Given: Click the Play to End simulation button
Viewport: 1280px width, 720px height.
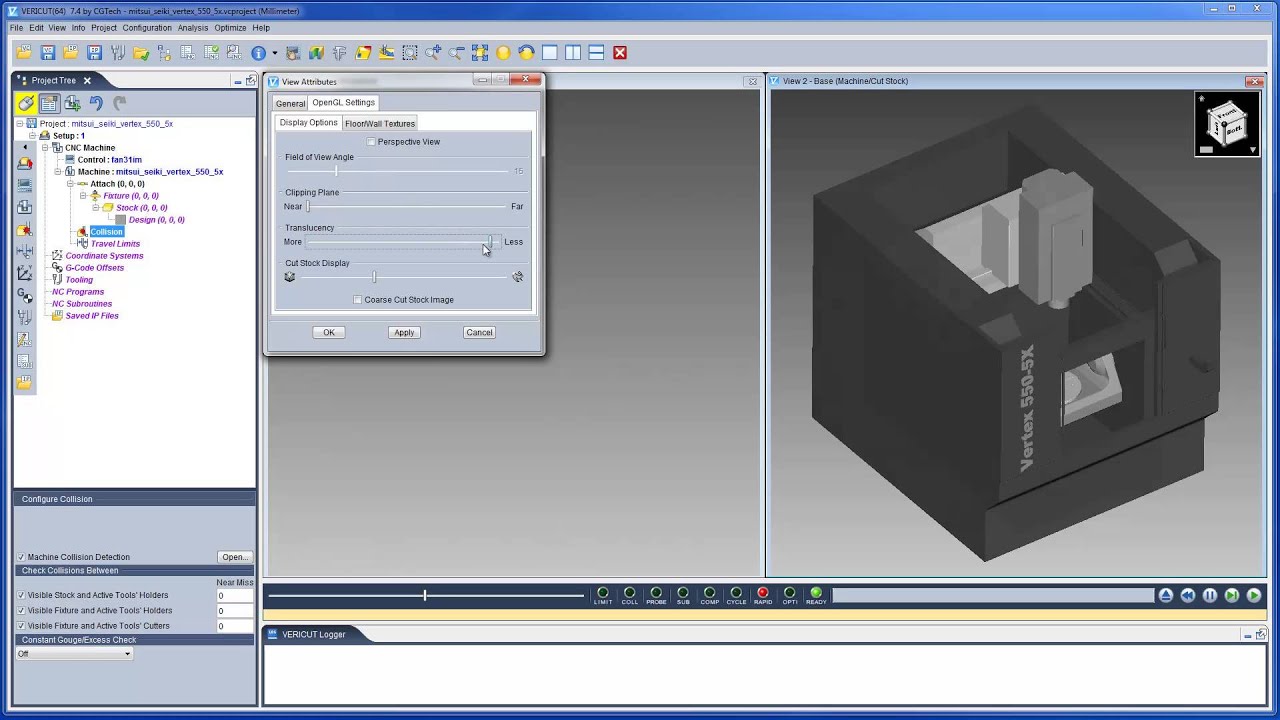Looking at the screenshot, I should 1254,595.
